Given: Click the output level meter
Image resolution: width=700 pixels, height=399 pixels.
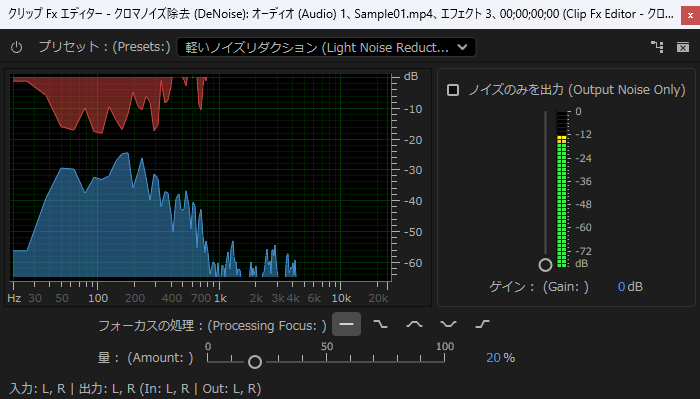Looking at the screenshot, I should click(562, 189).
